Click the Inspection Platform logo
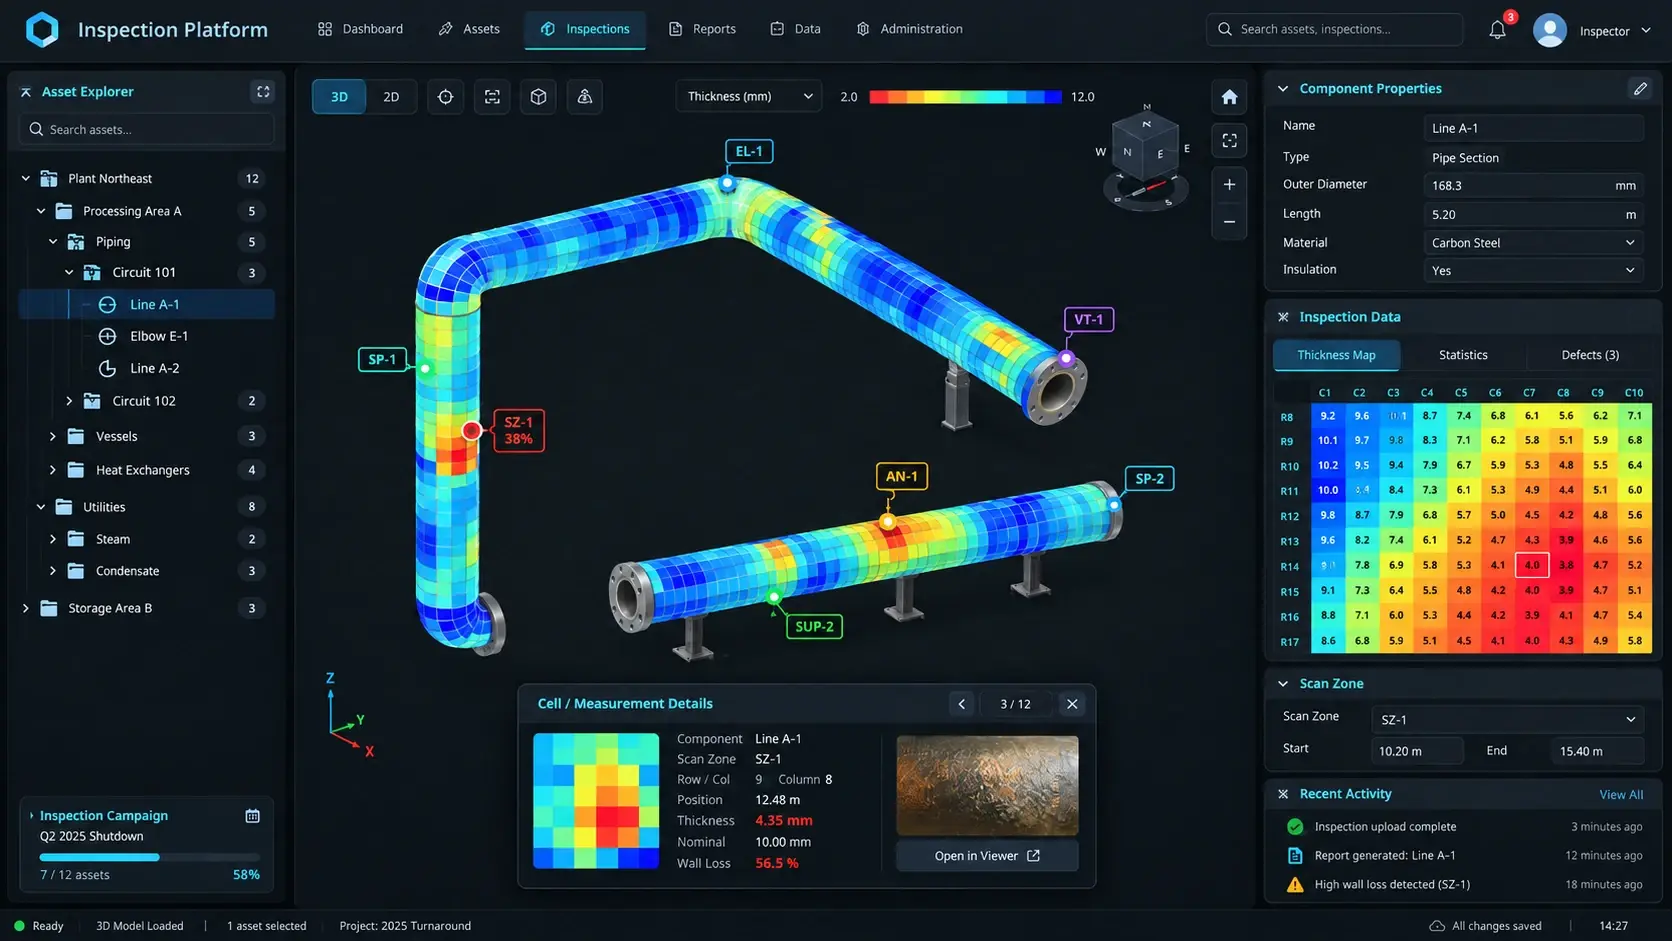The width and height of the screenshot is (1672, 941). tap(42, 30)
